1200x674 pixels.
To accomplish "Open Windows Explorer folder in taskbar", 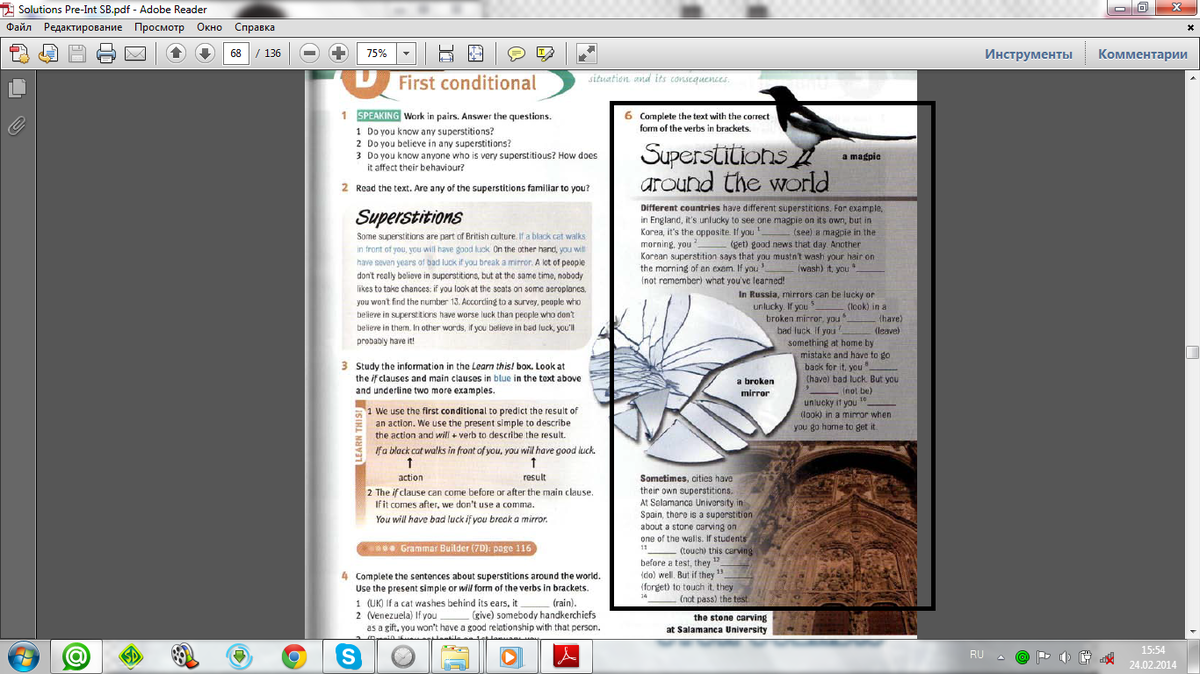I will [x=456, y=657].
